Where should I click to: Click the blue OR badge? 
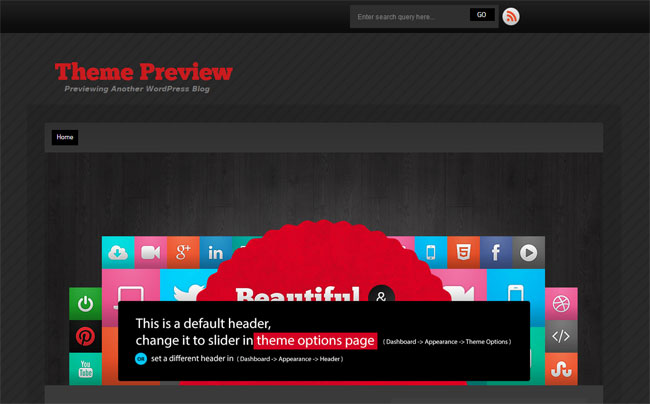point(141,359)
